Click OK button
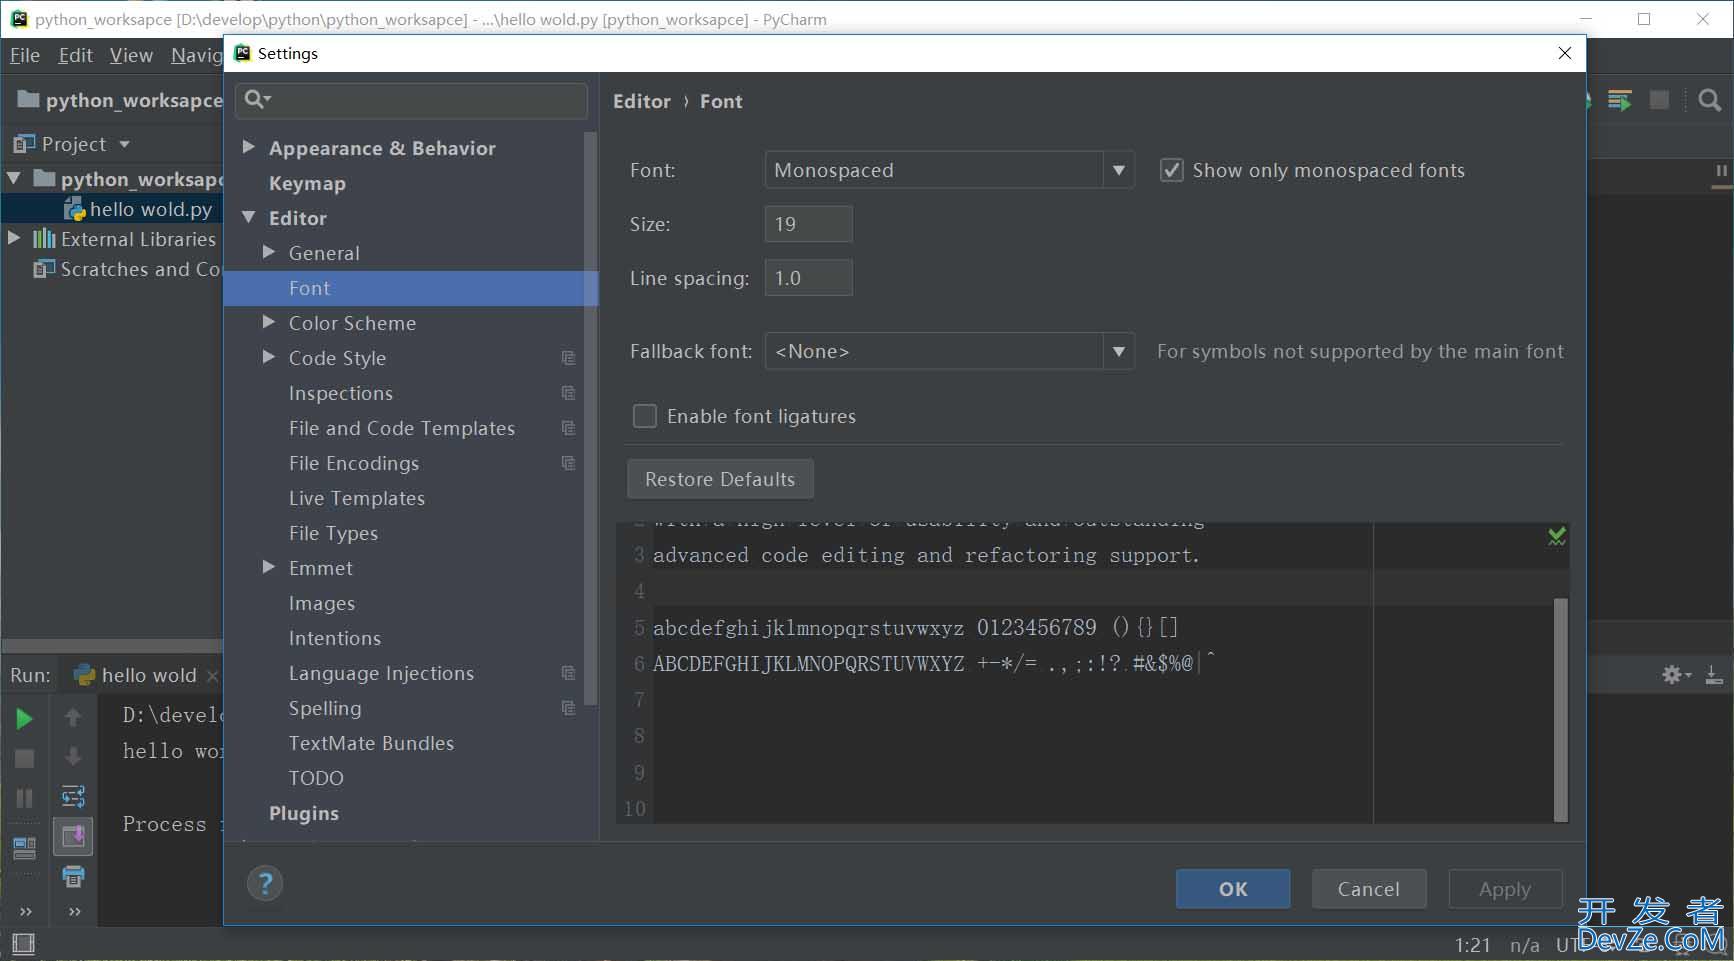Screen dimensions: 1734x961 (x=1233, y=889)
